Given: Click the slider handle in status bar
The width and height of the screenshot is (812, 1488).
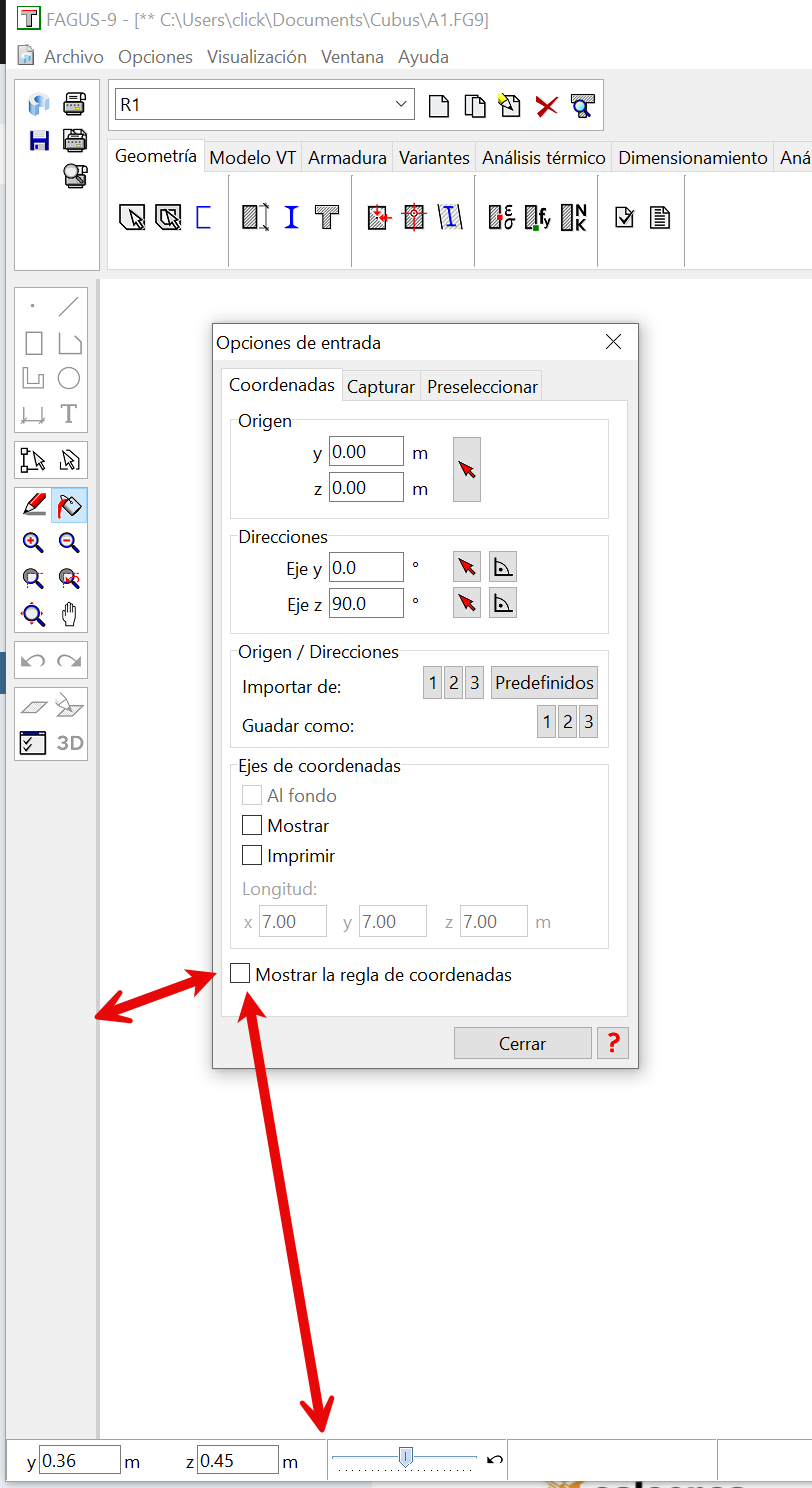Looking at the screenshot, I should pos(405,1457).
